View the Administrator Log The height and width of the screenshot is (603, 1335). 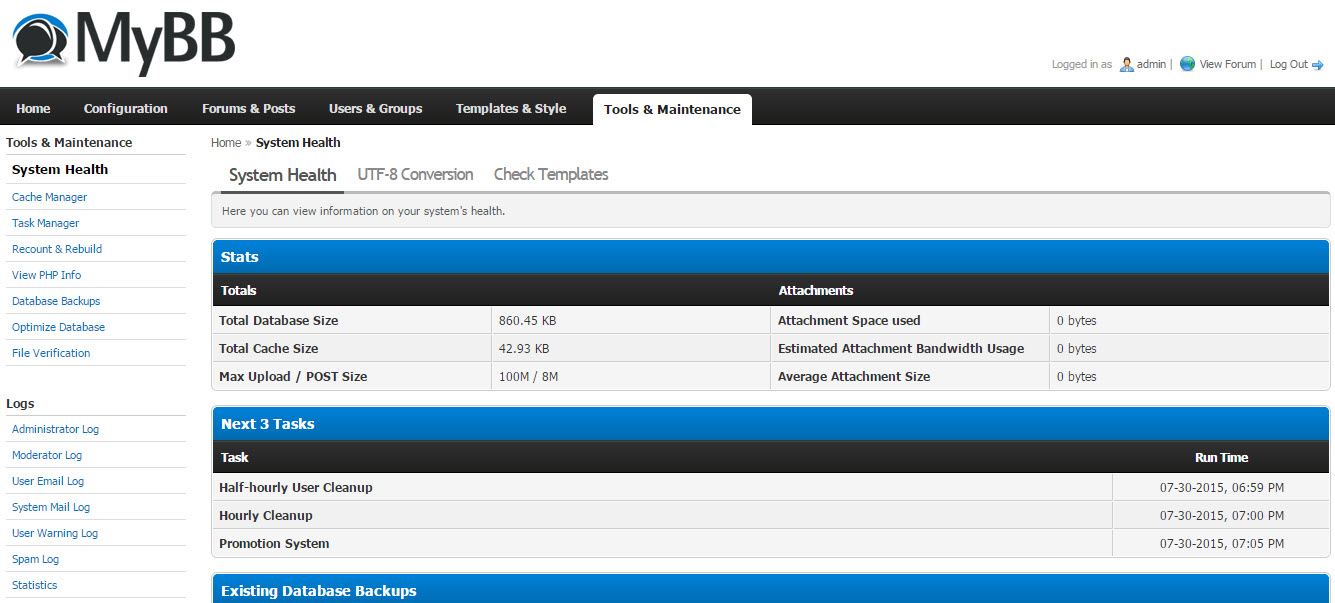pyautogui.click(x=55, y=429)
